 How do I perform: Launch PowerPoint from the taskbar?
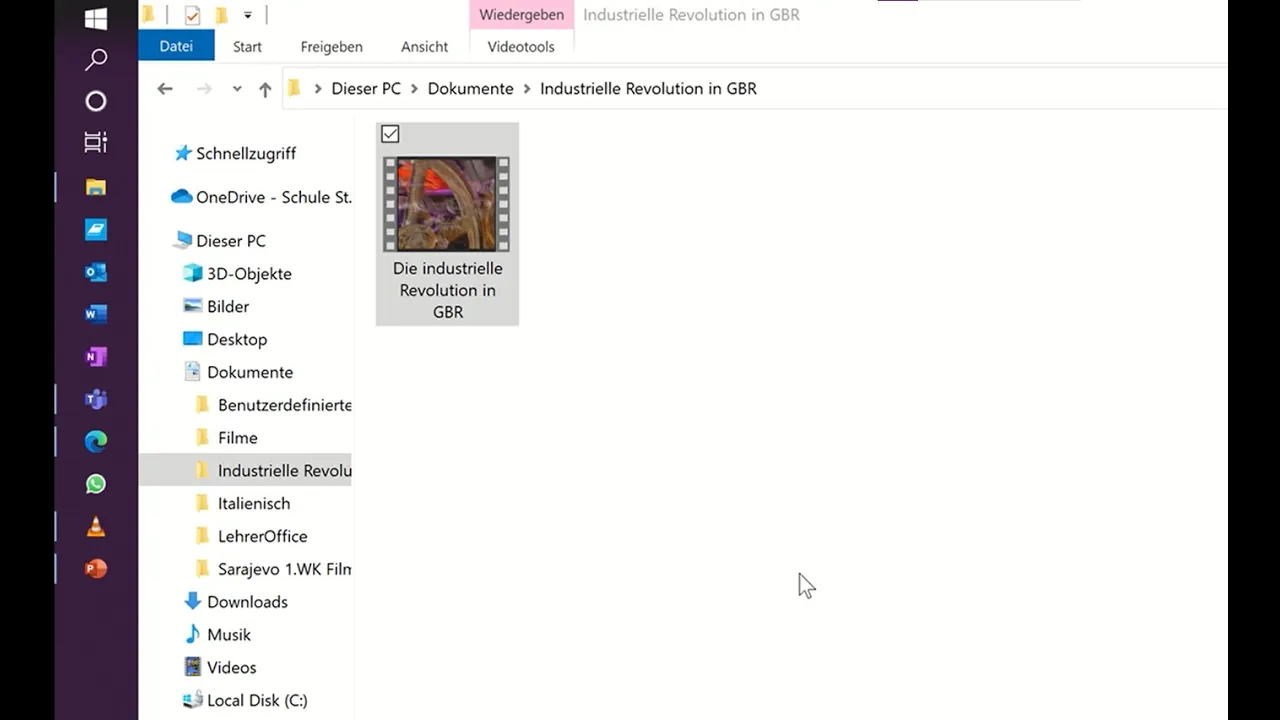[96, 569]
